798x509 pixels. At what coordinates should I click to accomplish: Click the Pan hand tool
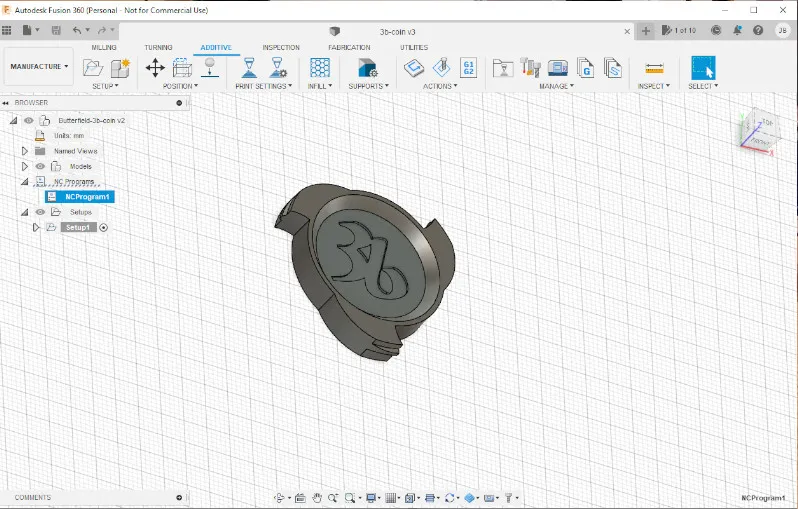[317, 498]
